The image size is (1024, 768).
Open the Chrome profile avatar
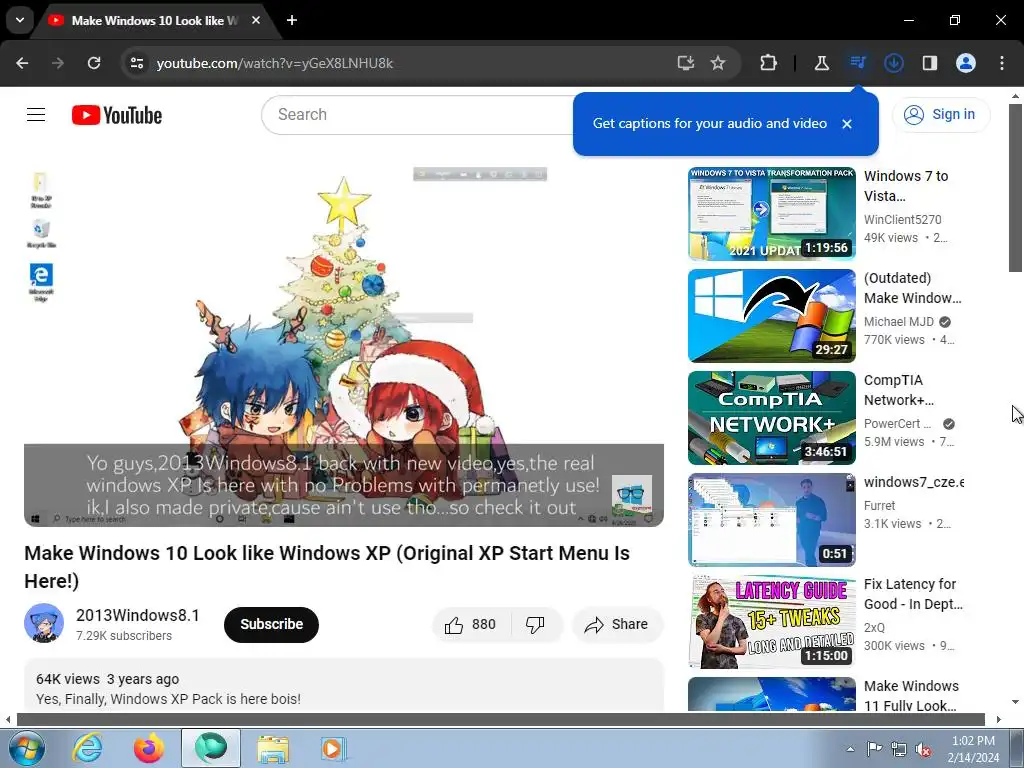966,63
